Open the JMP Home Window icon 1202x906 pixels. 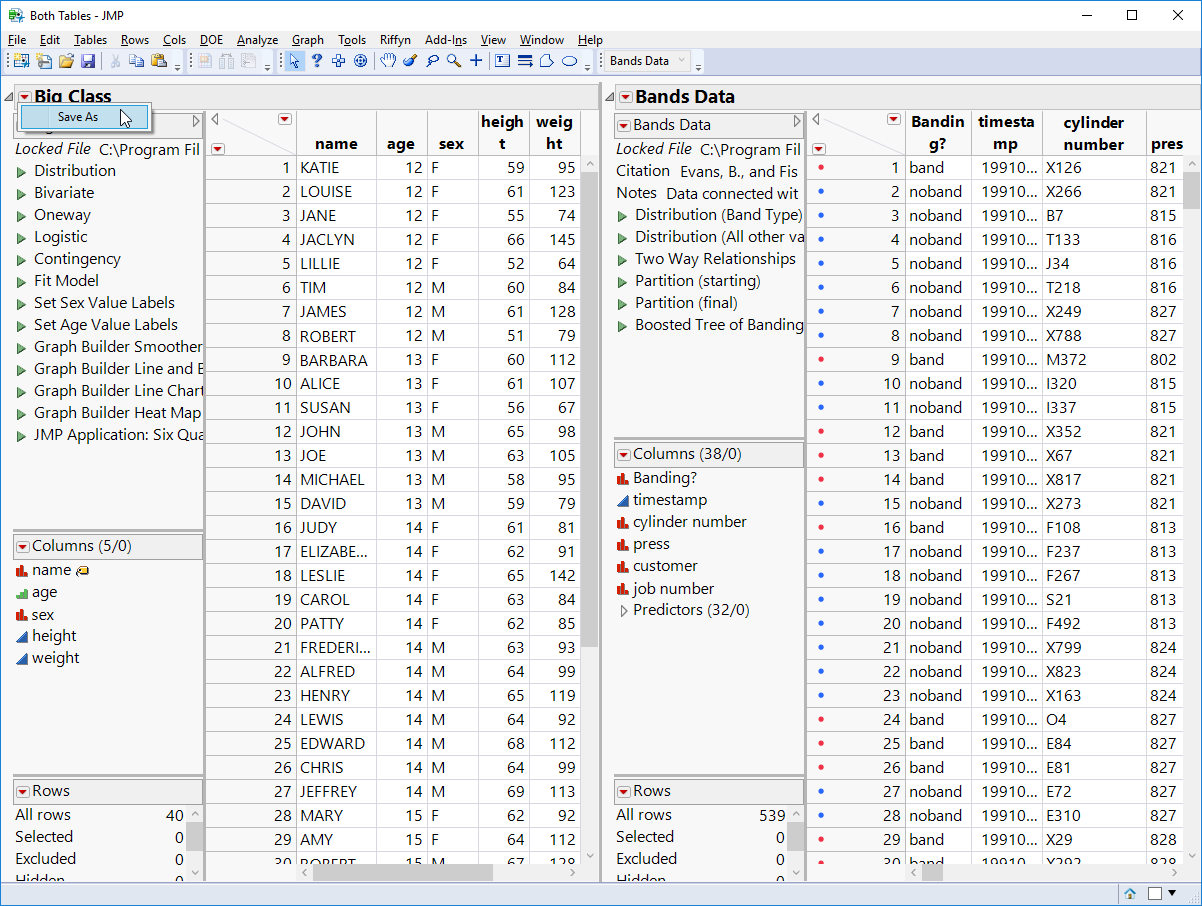tap(1130, 893)
